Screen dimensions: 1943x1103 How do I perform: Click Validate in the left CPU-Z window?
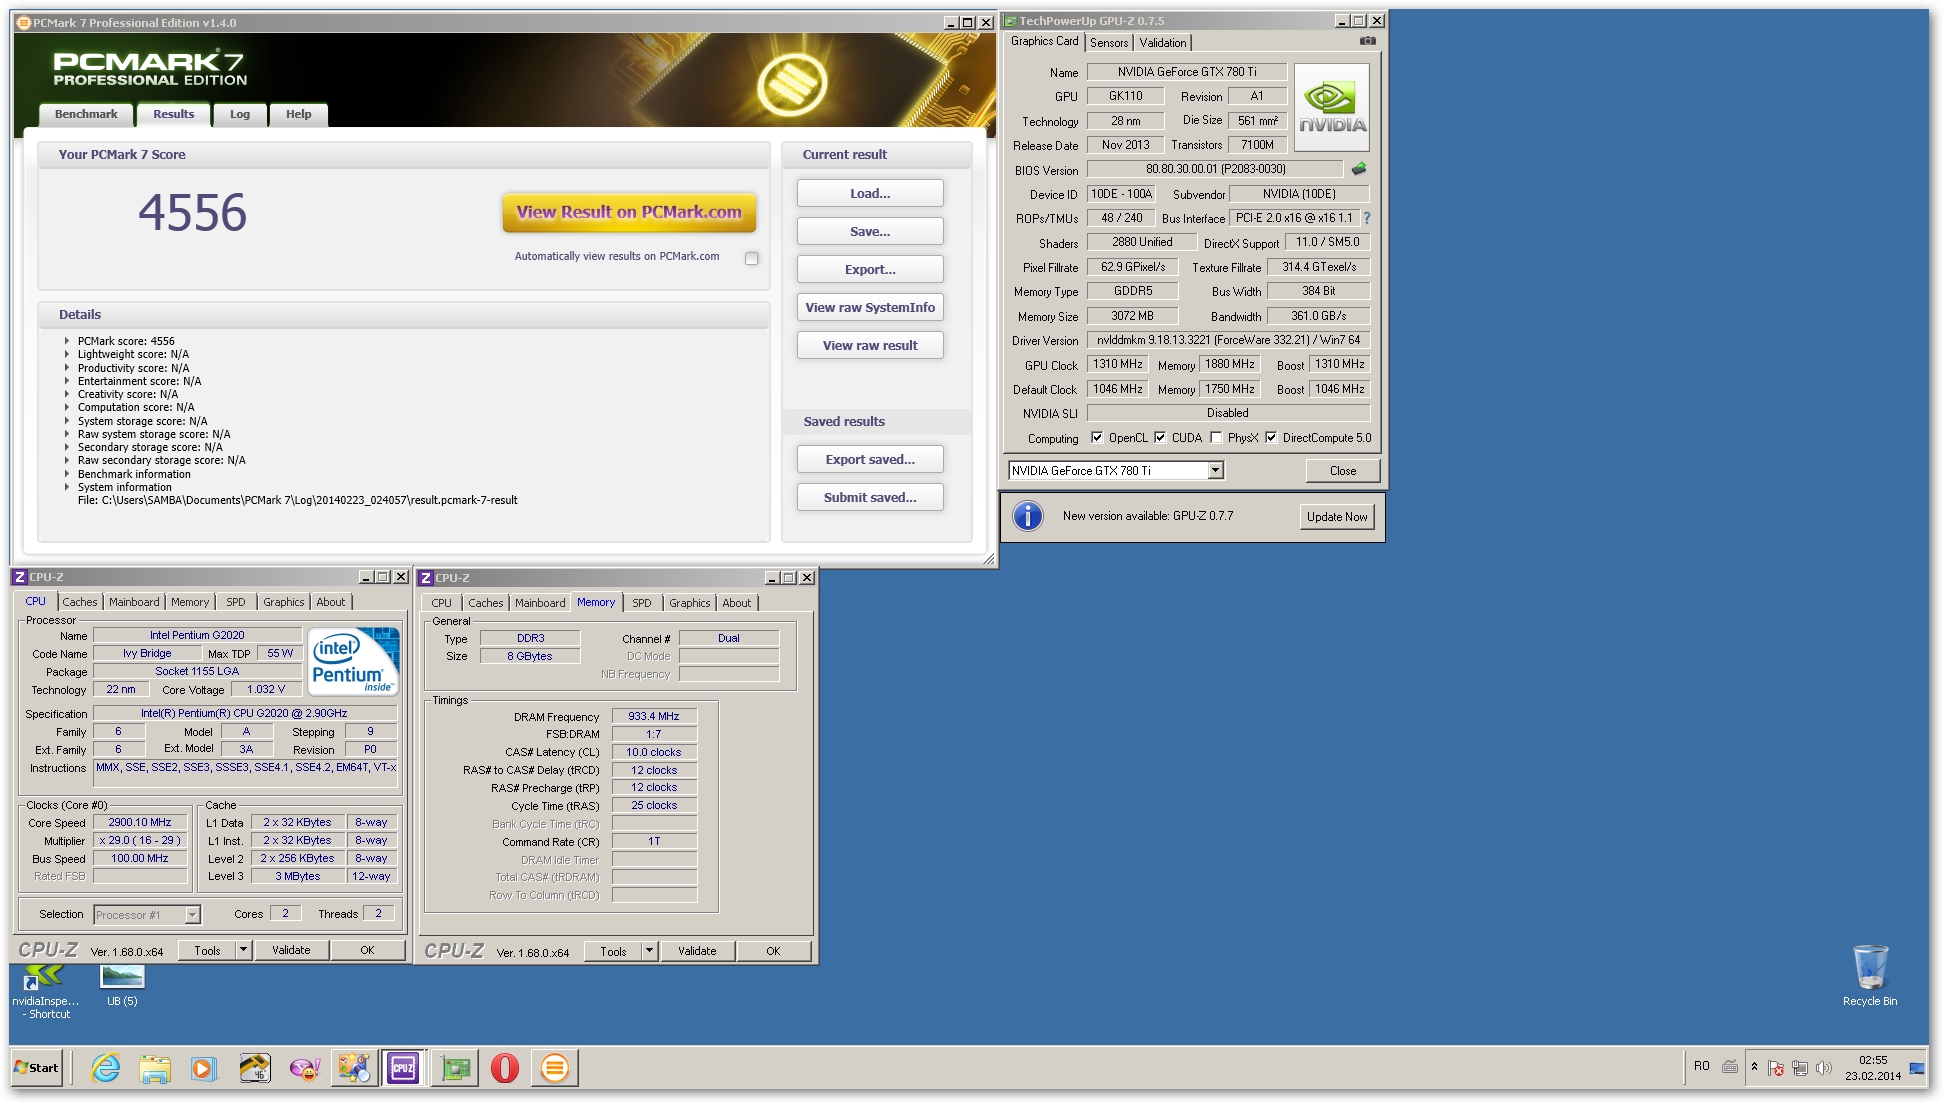(291, 950)
